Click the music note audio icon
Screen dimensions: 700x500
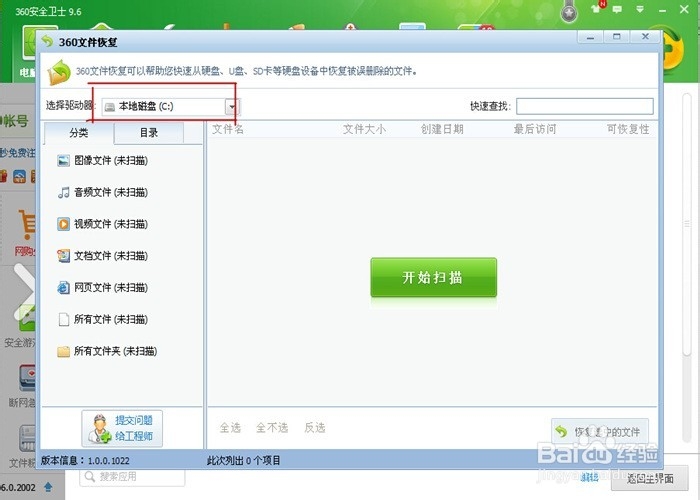tap(63, 192)
